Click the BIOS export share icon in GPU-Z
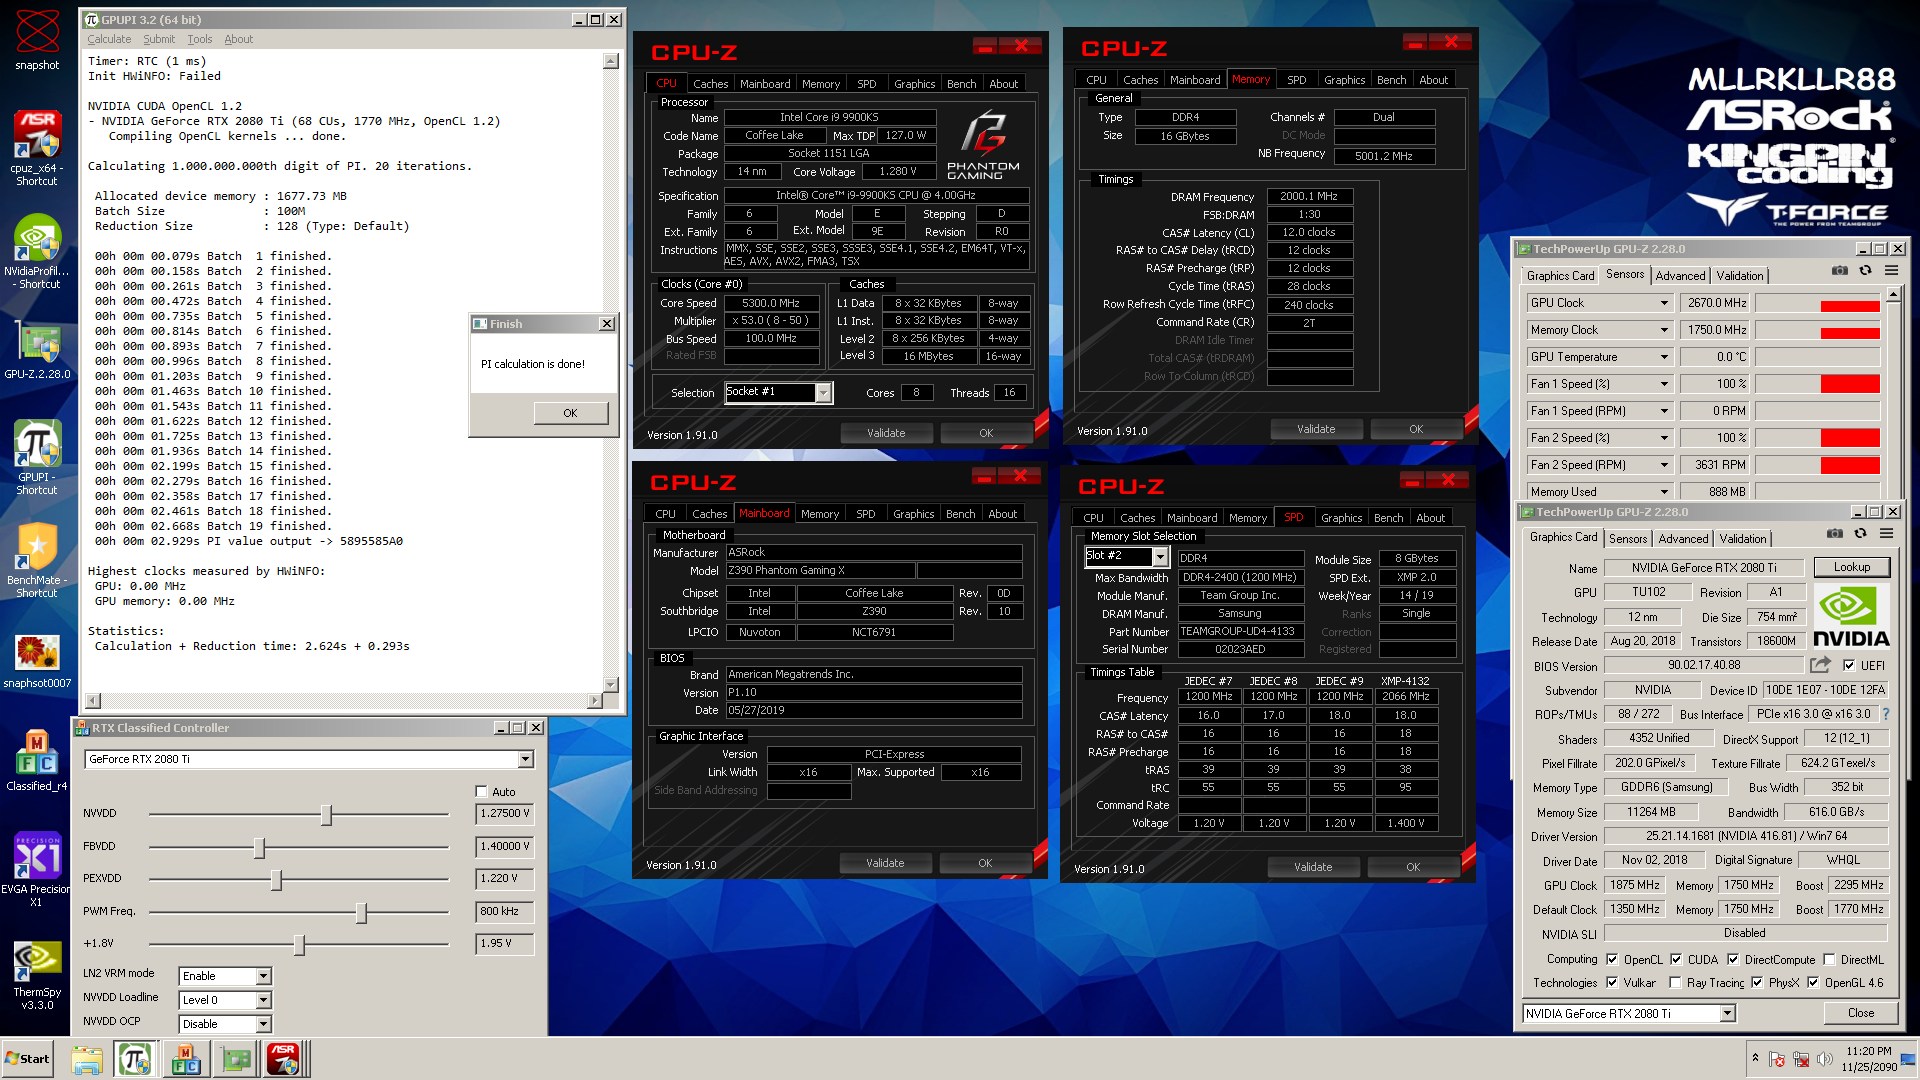 point(1820,665)
